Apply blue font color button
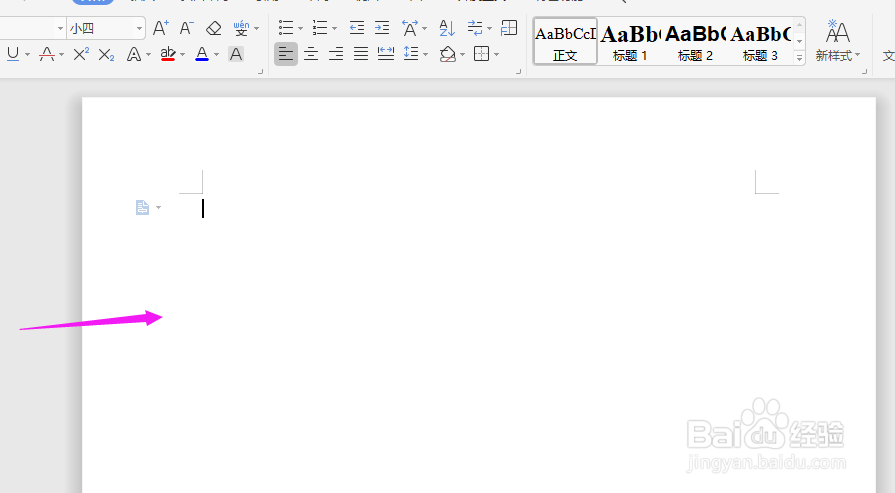 [x=201, y=54]
